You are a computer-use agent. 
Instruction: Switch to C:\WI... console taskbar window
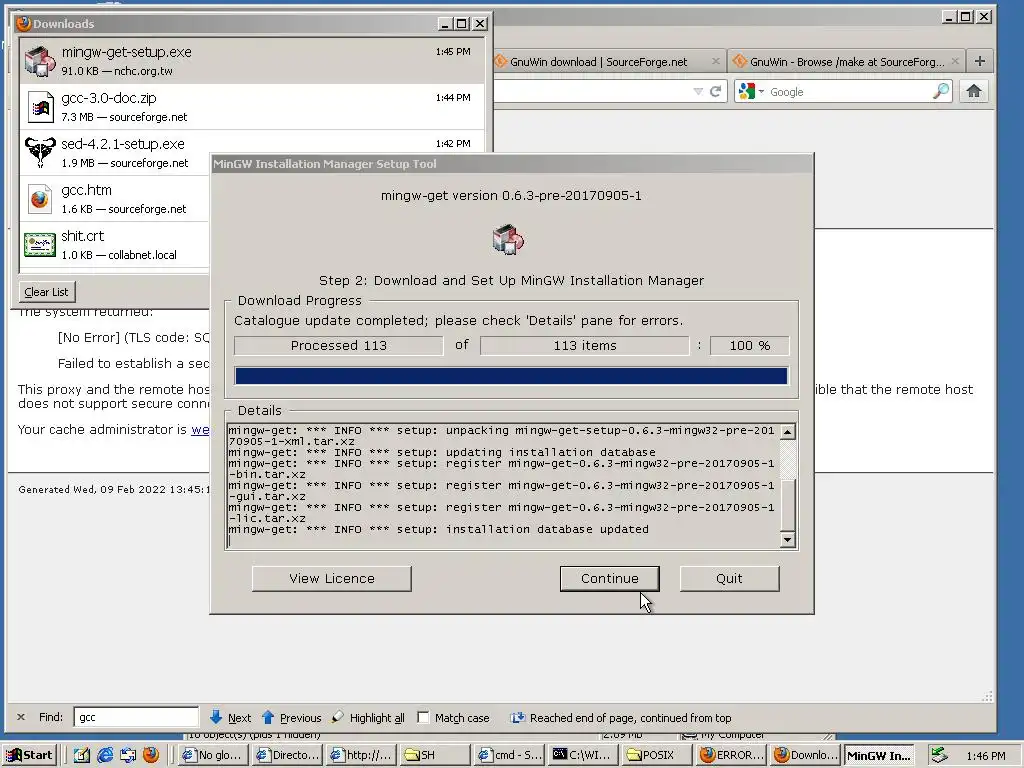(583, 755)
